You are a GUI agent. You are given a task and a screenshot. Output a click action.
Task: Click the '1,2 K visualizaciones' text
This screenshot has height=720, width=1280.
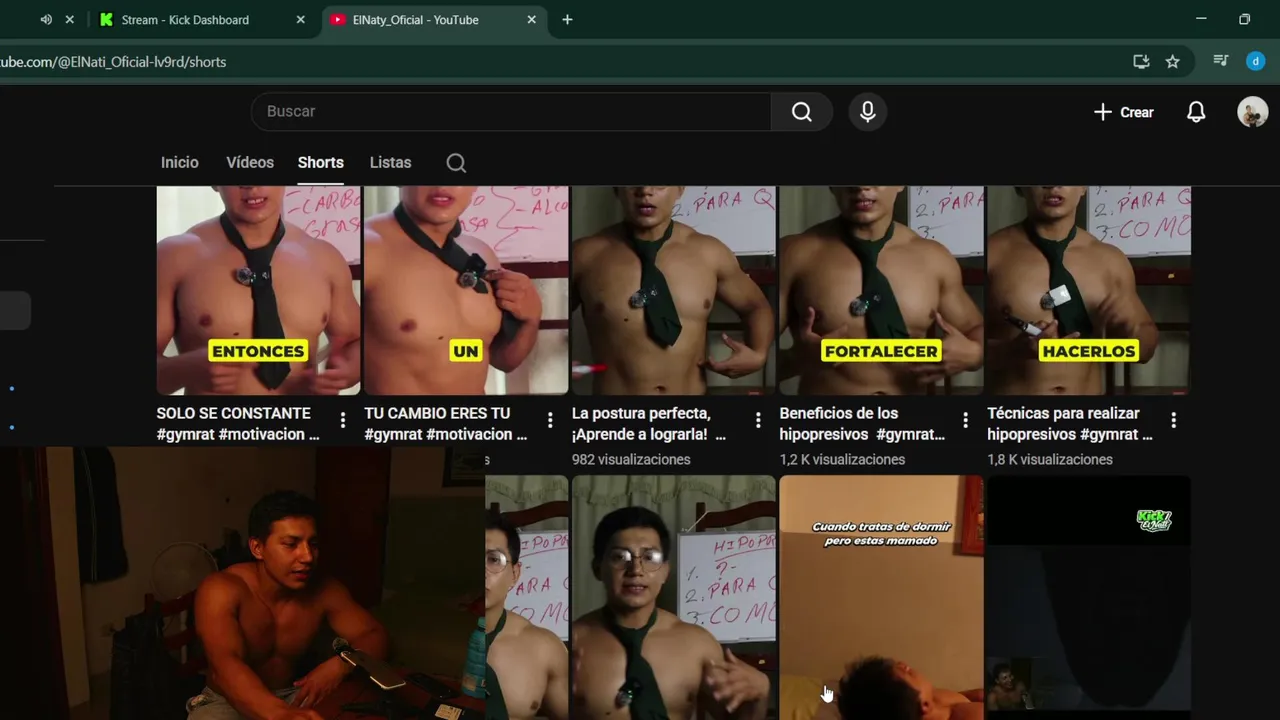[842, 460]
